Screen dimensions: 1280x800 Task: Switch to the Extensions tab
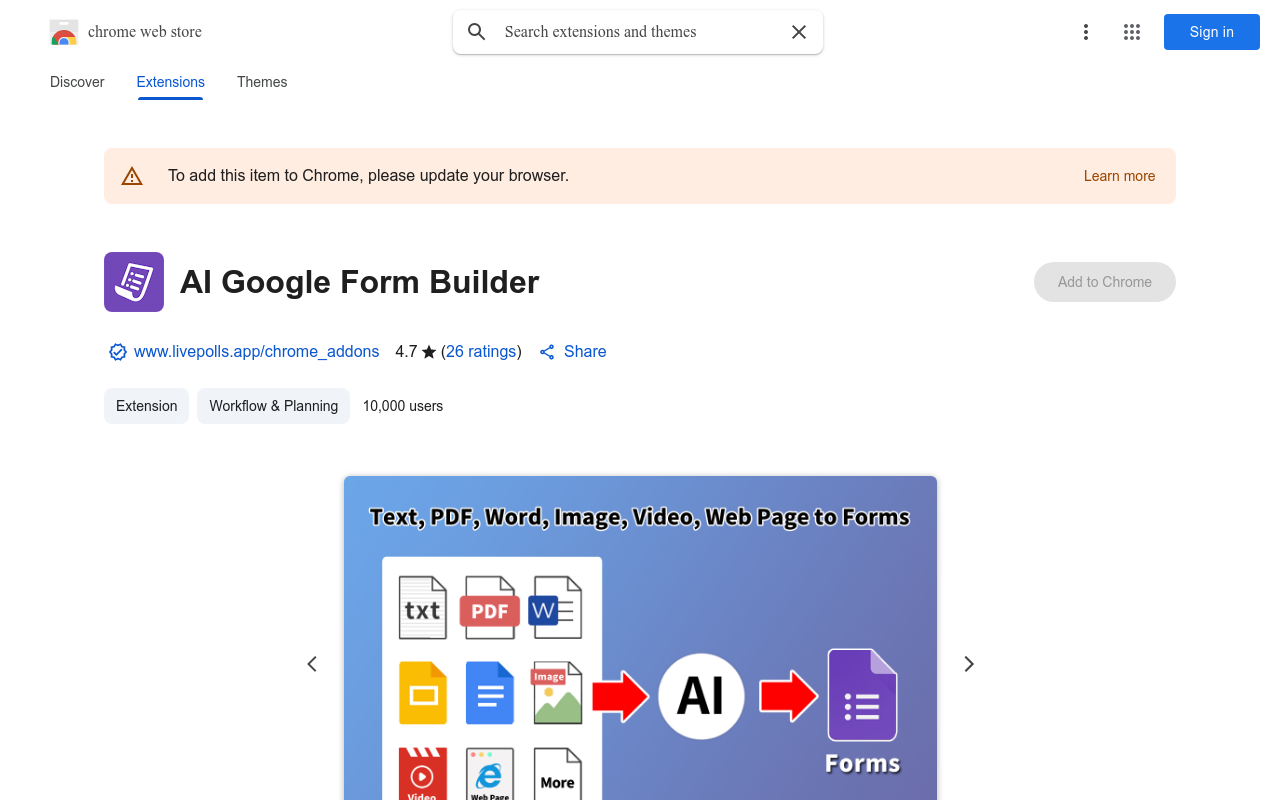click(171, 82)
